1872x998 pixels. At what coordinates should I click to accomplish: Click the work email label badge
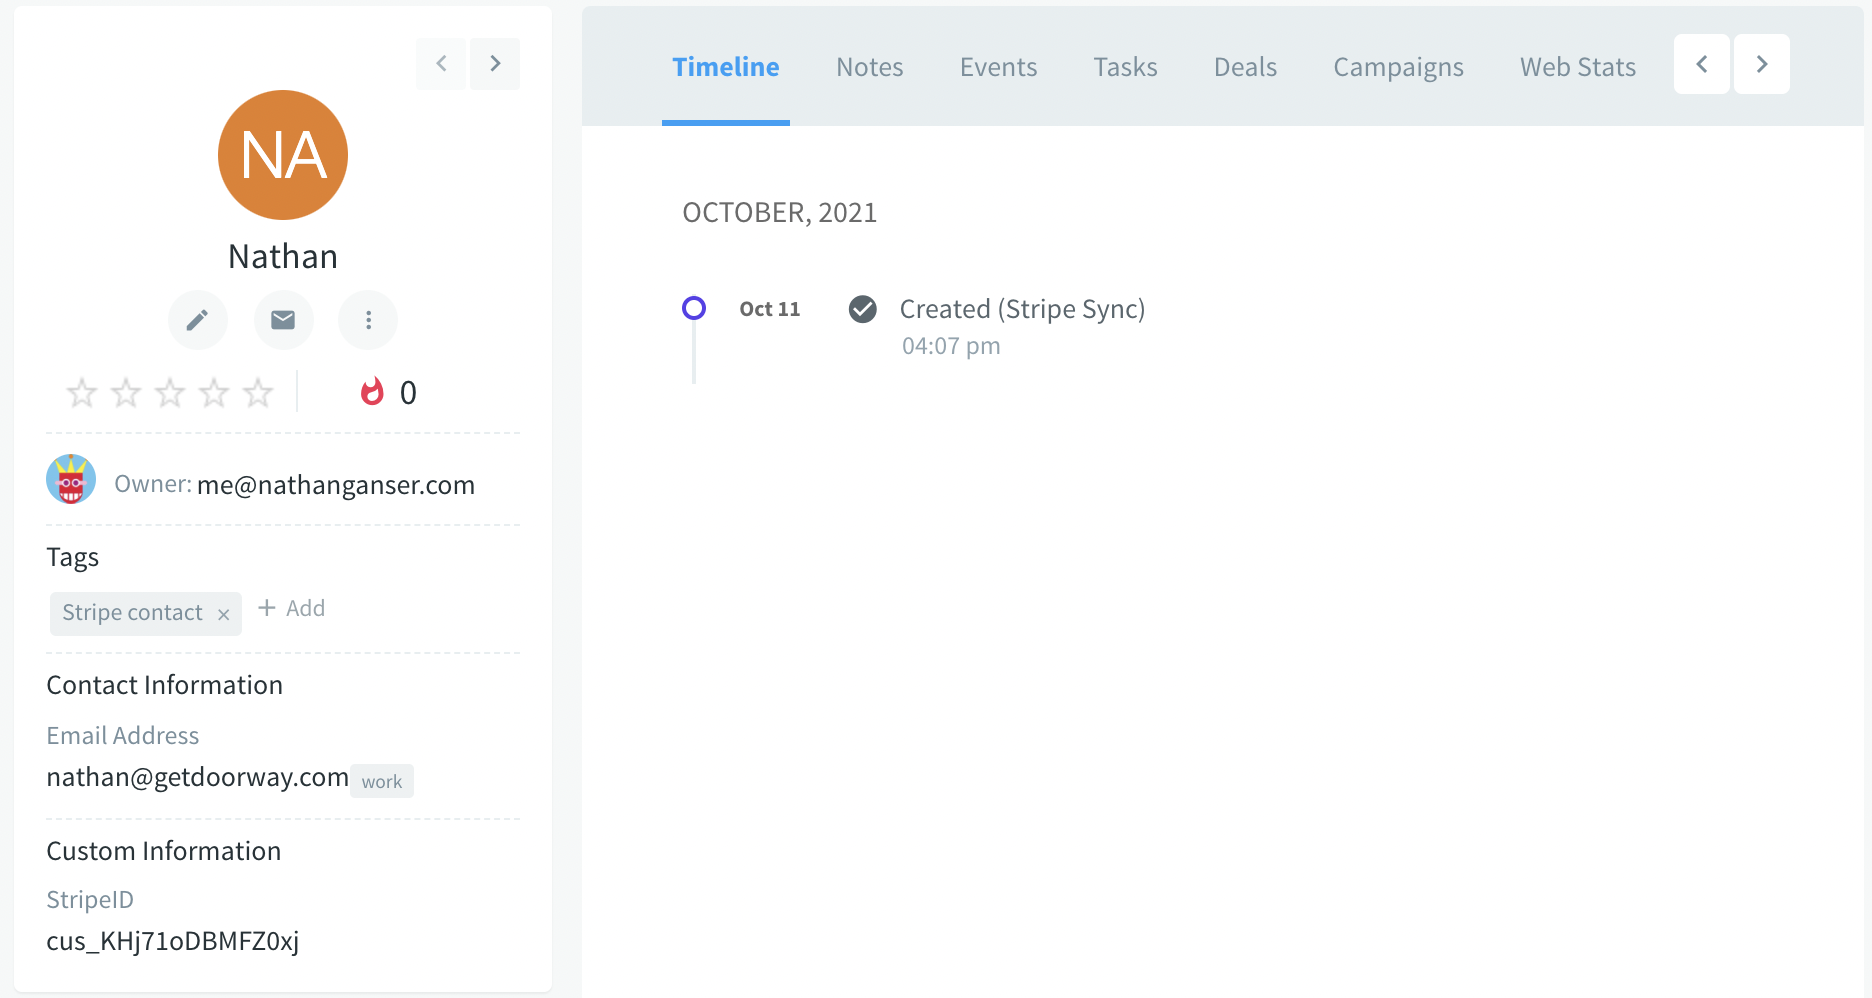click(382, 781)
